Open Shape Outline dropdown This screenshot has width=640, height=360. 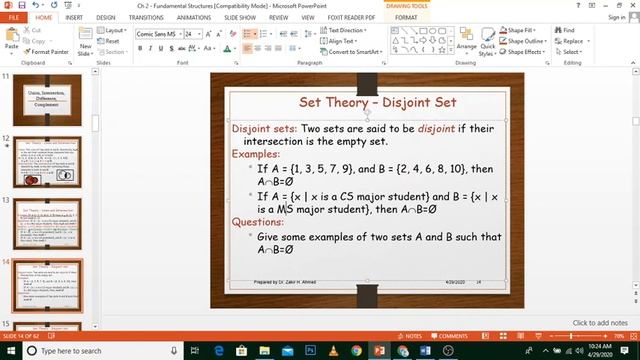tap(523, 41)
